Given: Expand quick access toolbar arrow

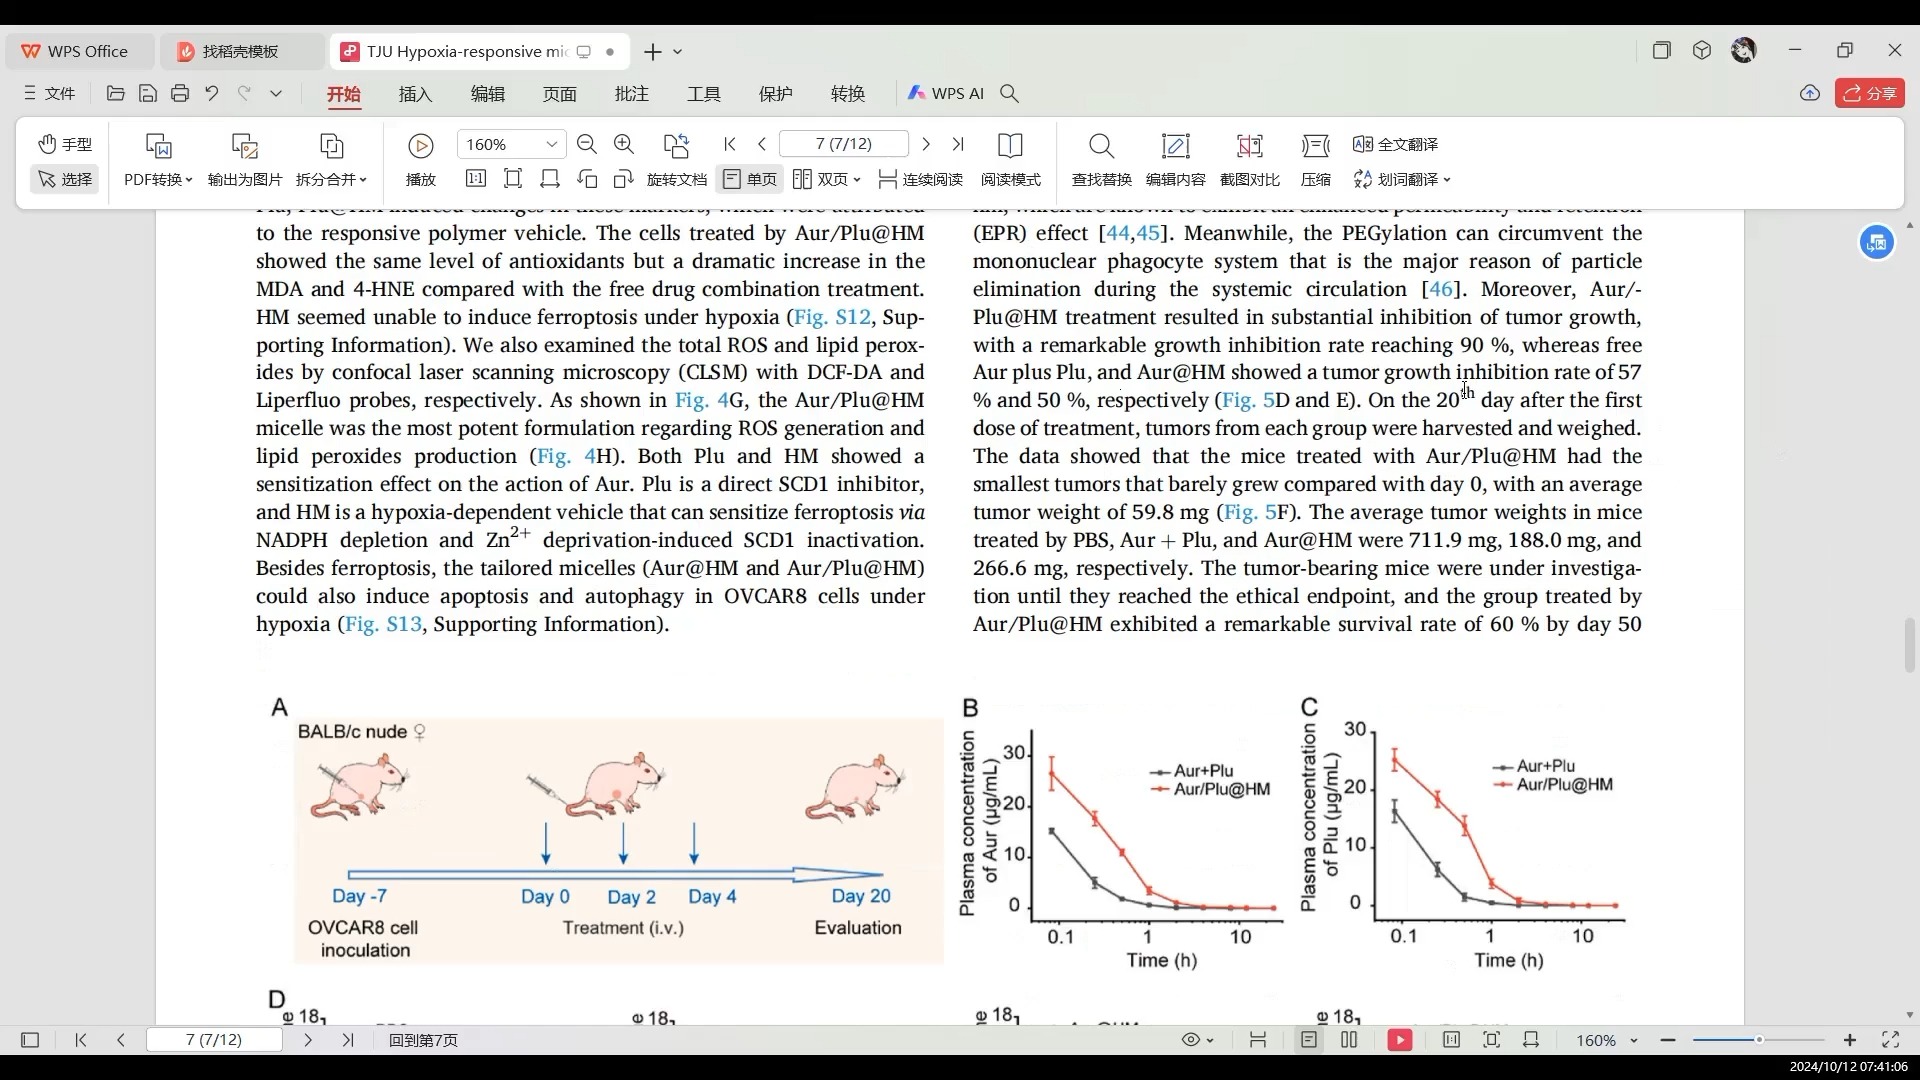Looking at the screenshot, I should [276, 93].
